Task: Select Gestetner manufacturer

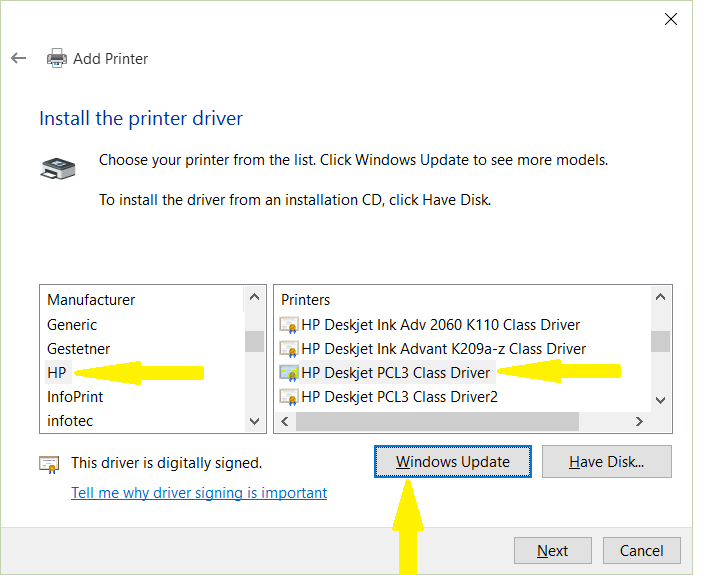Action: [x=78, y=349]
